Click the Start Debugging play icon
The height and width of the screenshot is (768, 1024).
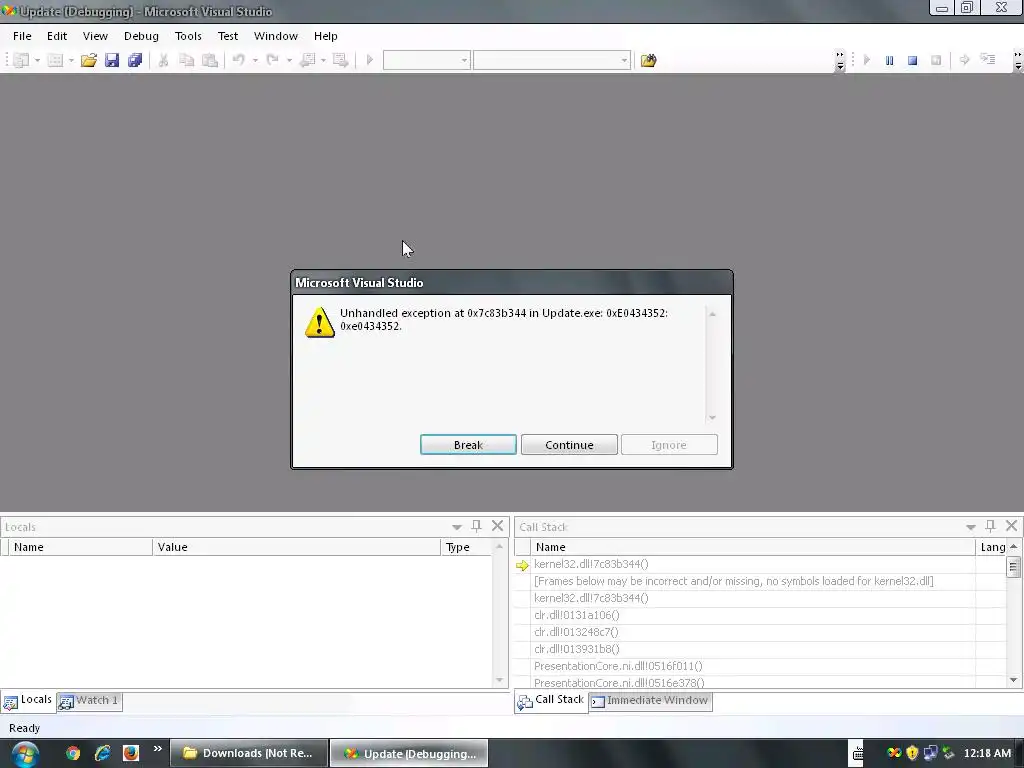click(370, 60)
